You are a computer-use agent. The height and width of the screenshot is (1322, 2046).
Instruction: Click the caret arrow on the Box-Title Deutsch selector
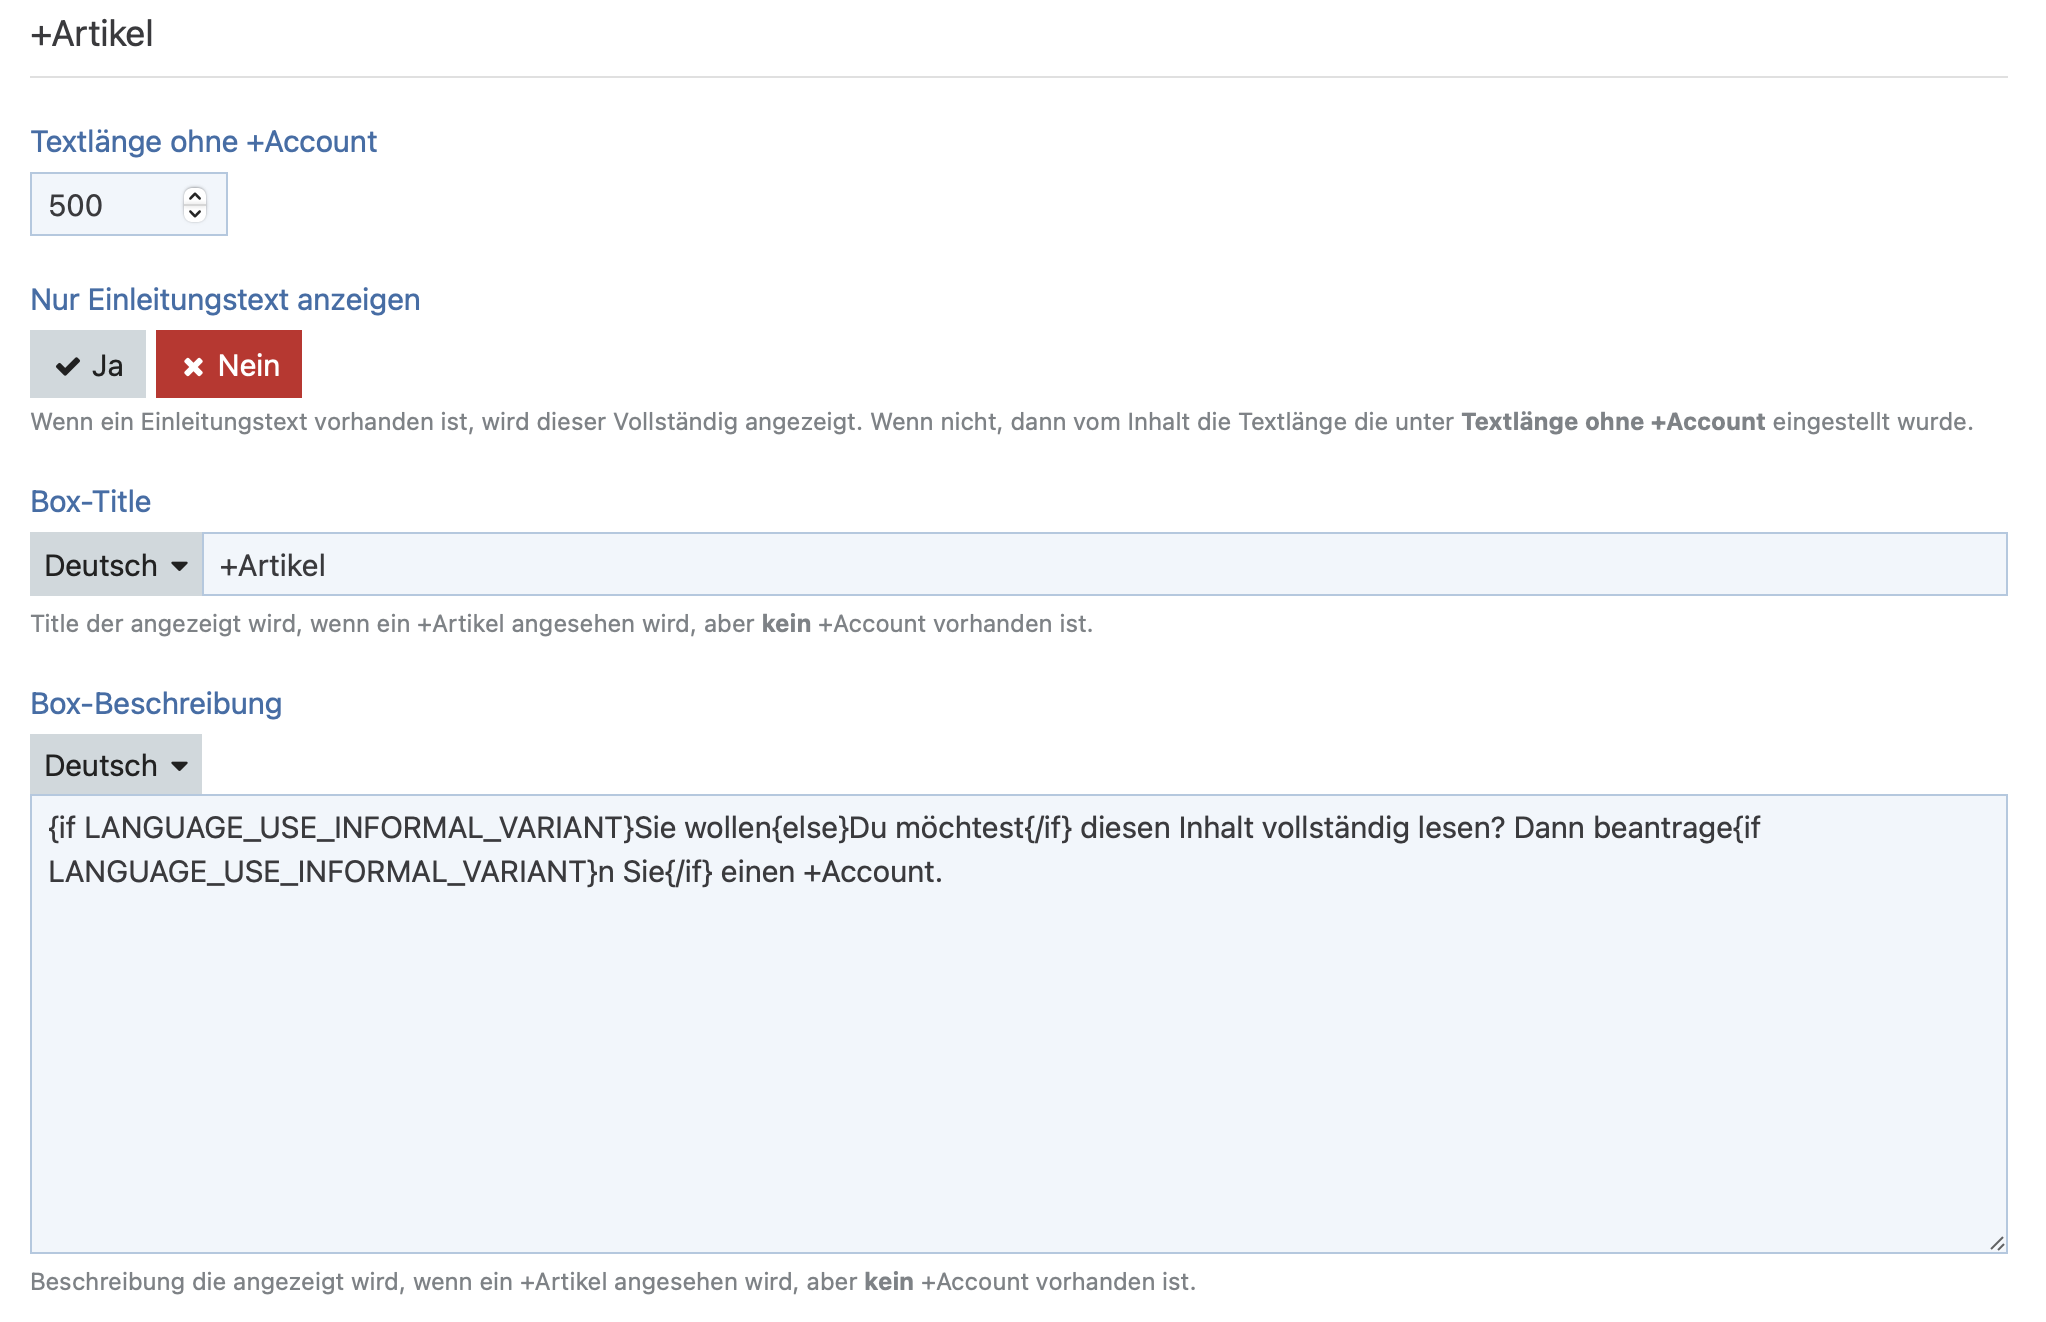(180, 566)
